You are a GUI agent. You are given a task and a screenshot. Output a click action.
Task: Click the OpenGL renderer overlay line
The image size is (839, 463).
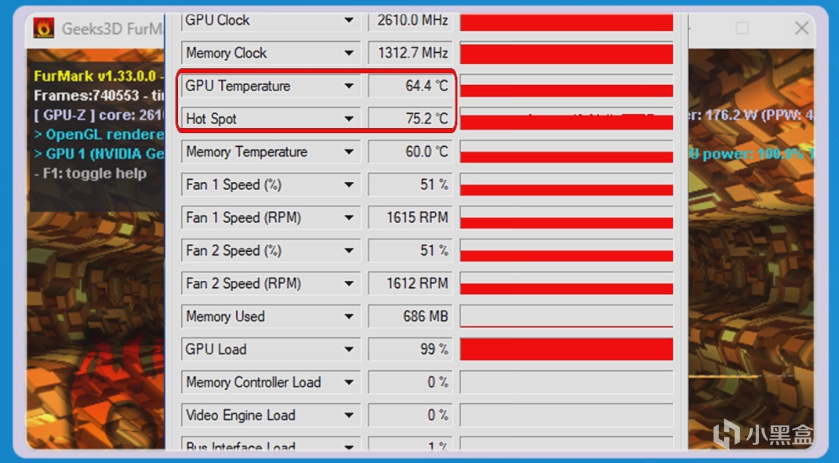[98, 134]
